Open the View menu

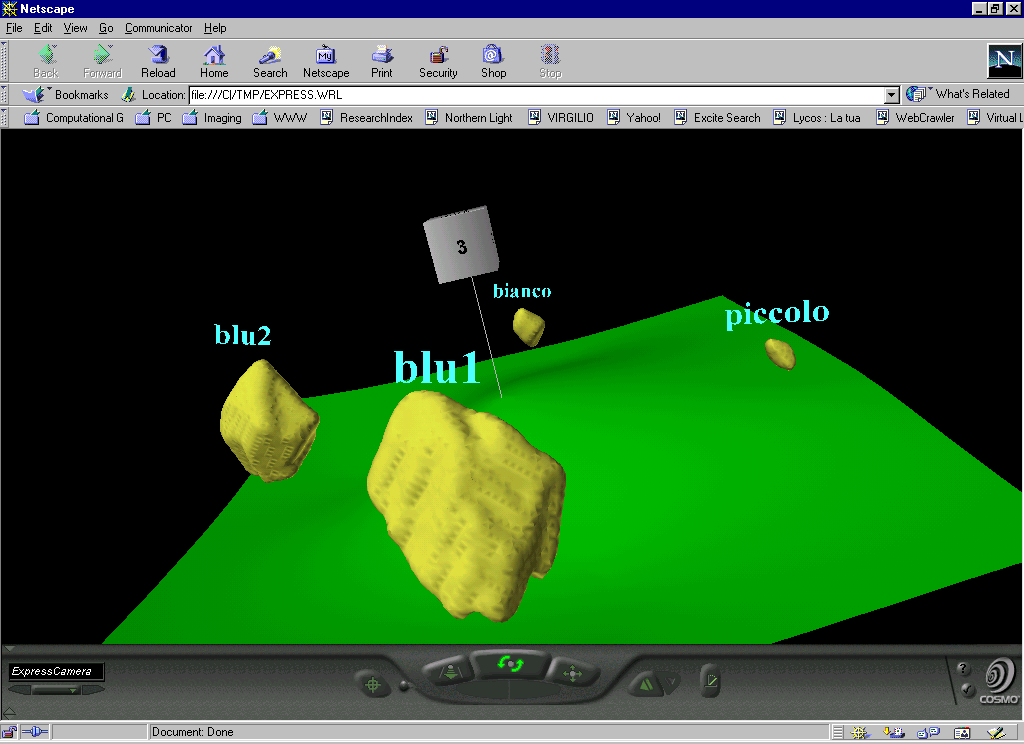tap(75, 28)
